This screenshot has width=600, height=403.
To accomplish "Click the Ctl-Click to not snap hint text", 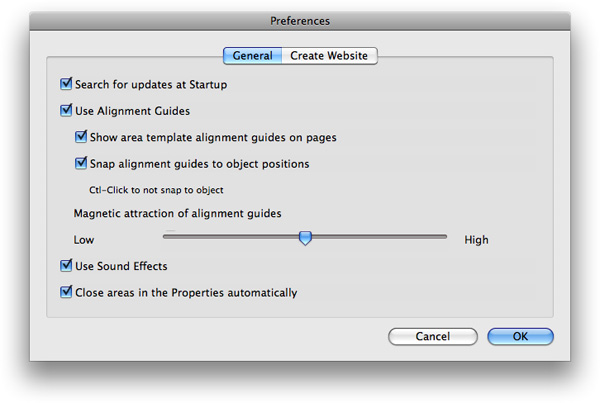I will 156,190.
